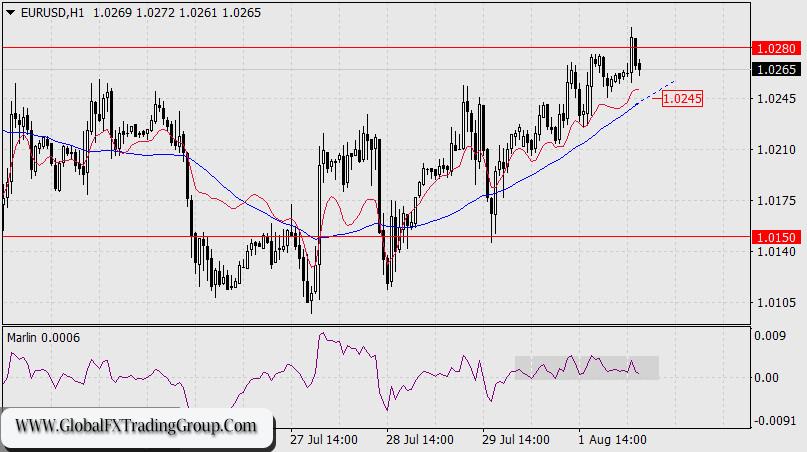The width and height of the screenshot is (807, 452).
Task: Click the 29 Jul 14:00 time label
Action: (516, 440)
